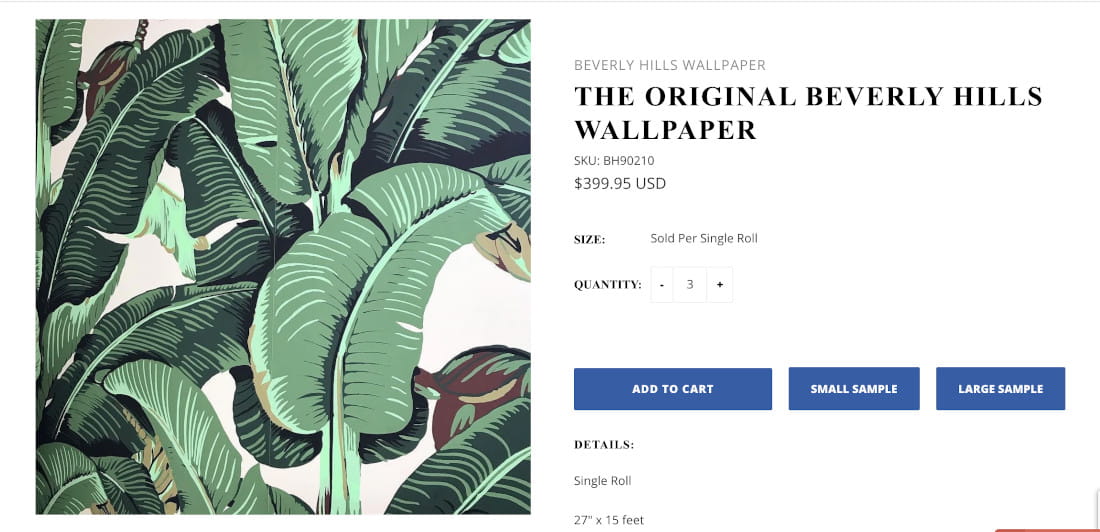1100x532 pixels.
Task: Request a Large Sample
Action: point(1000,389)
